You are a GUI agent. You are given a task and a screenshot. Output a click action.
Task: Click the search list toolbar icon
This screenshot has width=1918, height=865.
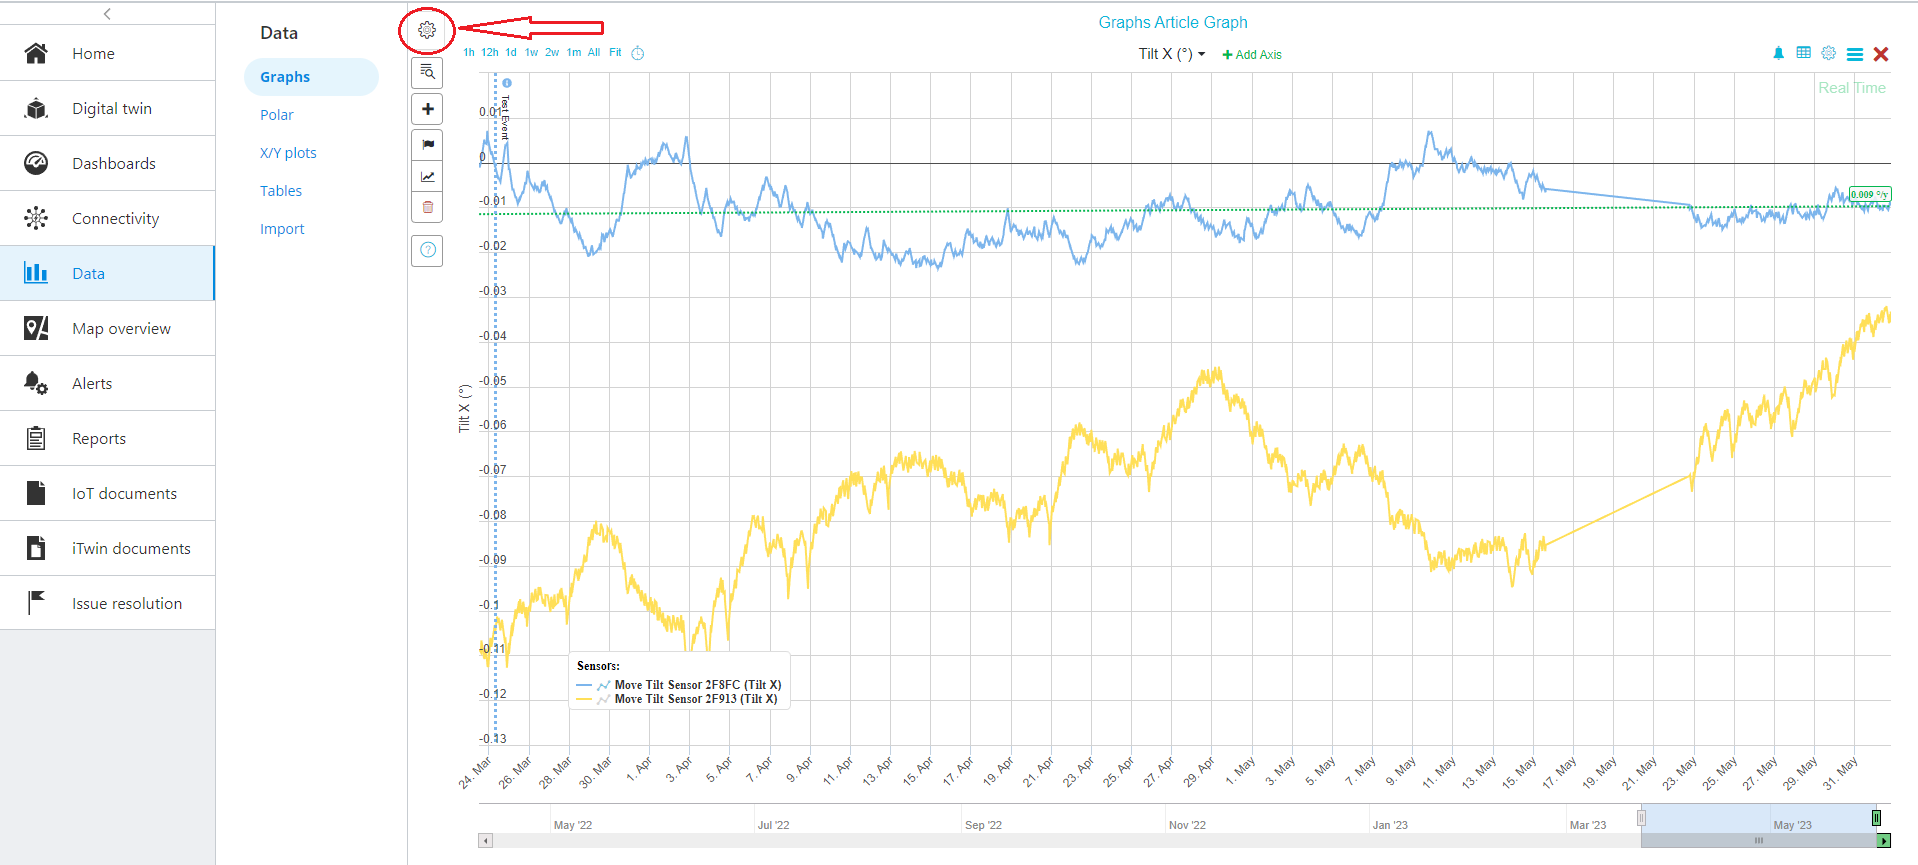[427, 72]
